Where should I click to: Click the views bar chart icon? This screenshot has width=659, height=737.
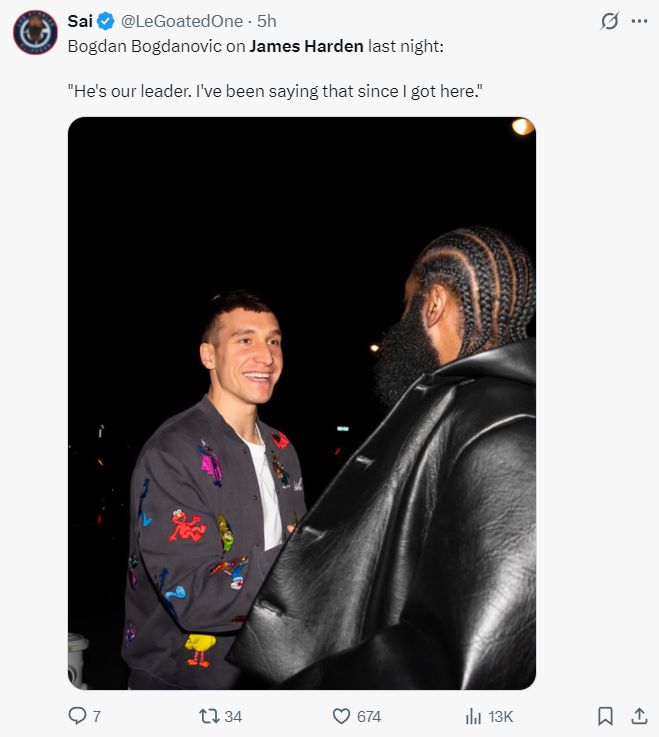tap(473, 716)
